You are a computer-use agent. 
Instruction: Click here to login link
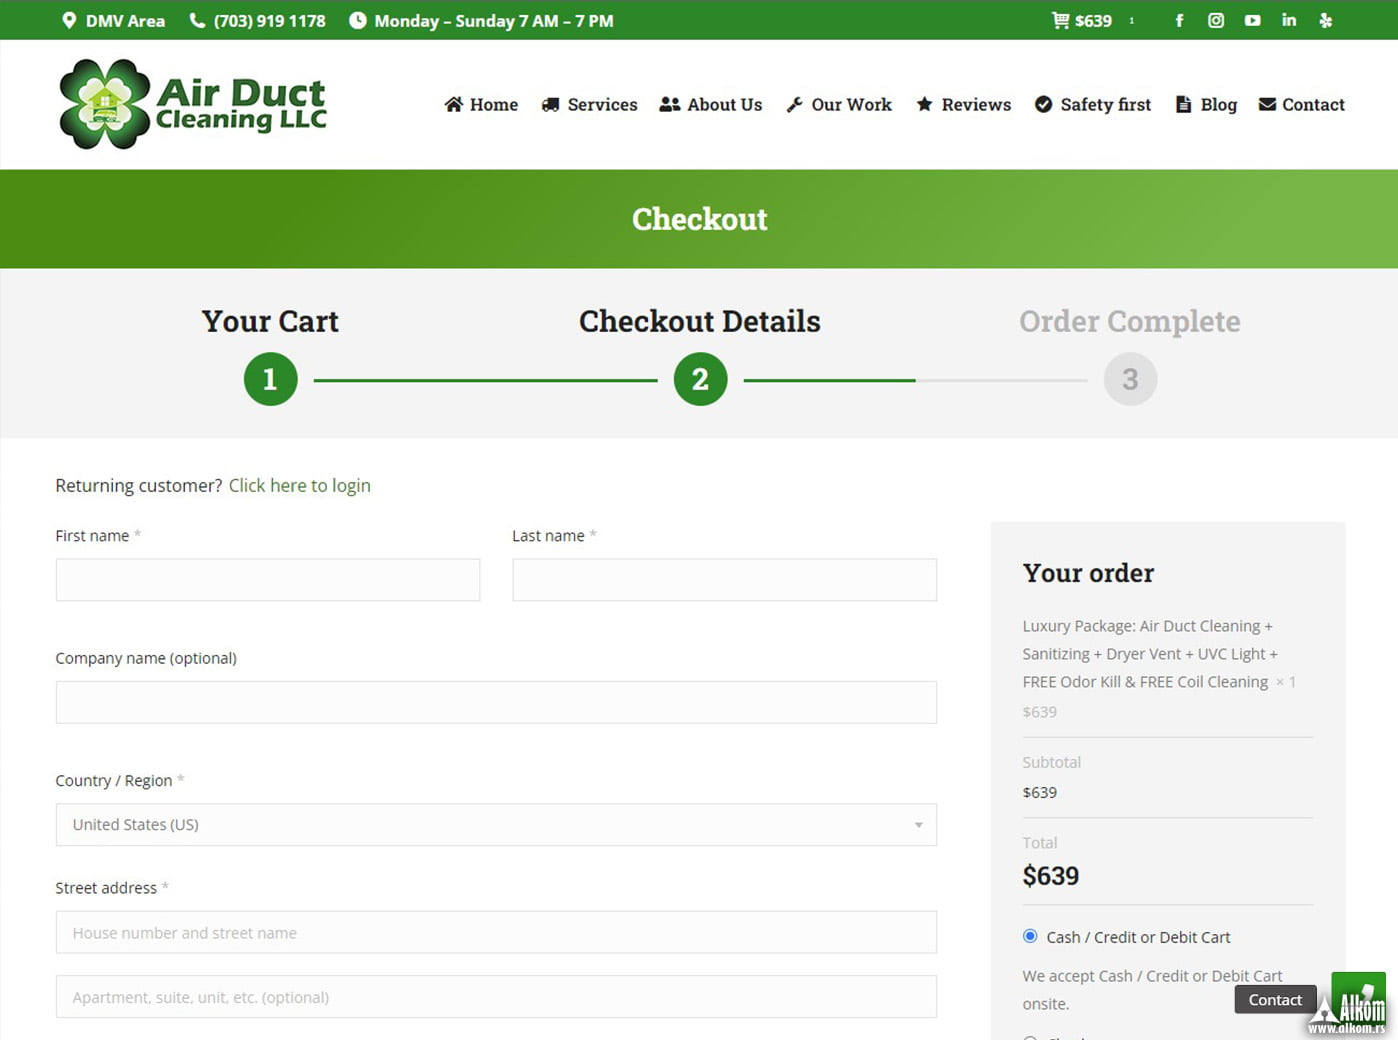(299, 485)
